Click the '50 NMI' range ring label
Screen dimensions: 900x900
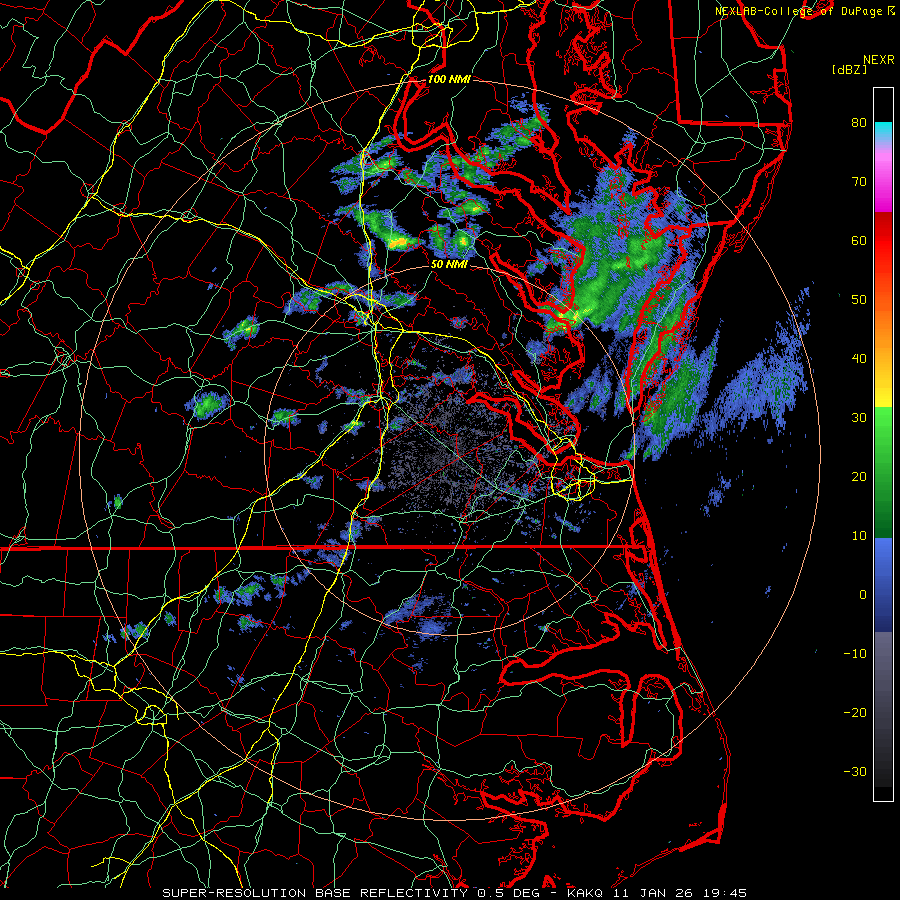point(449,265)
